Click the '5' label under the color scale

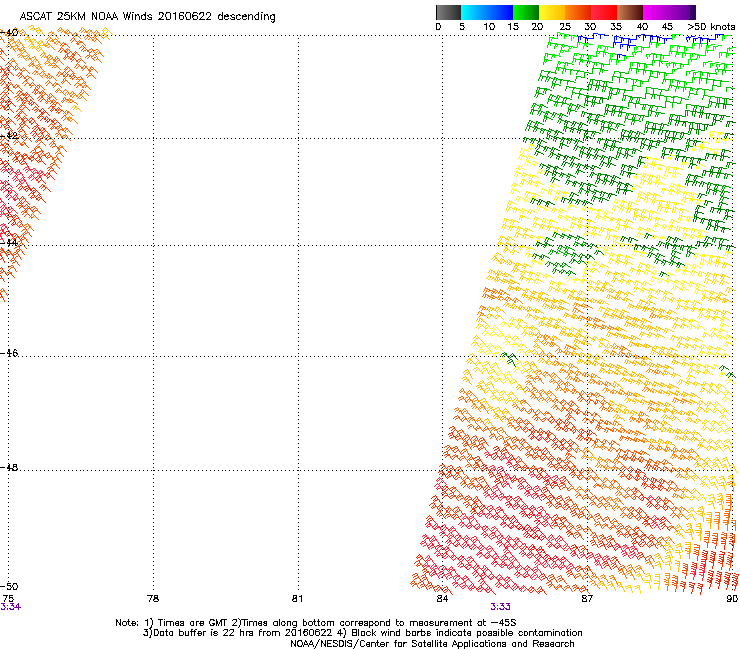coord(462,27)
